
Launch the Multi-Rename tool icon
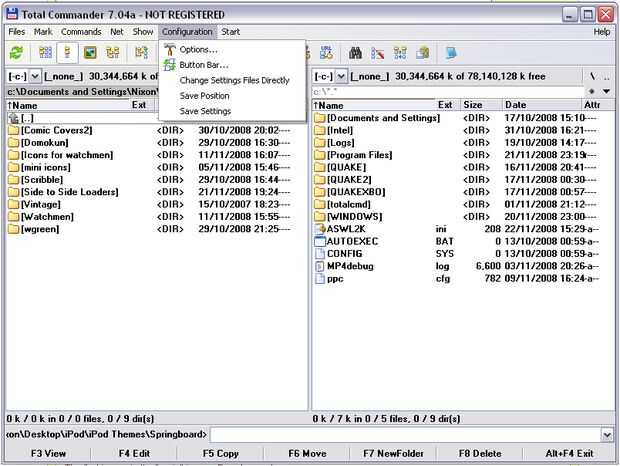(378, 53)
